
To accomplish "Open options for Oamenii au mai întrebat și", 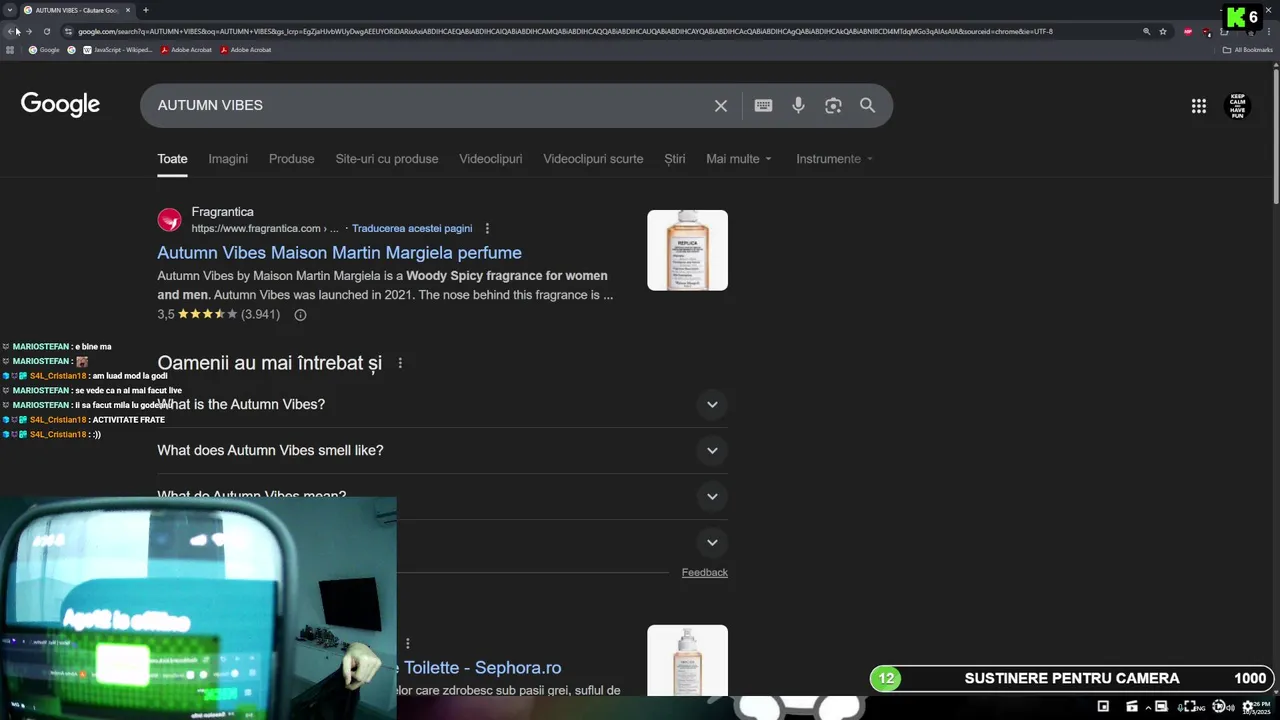I will tap(400, 363).
